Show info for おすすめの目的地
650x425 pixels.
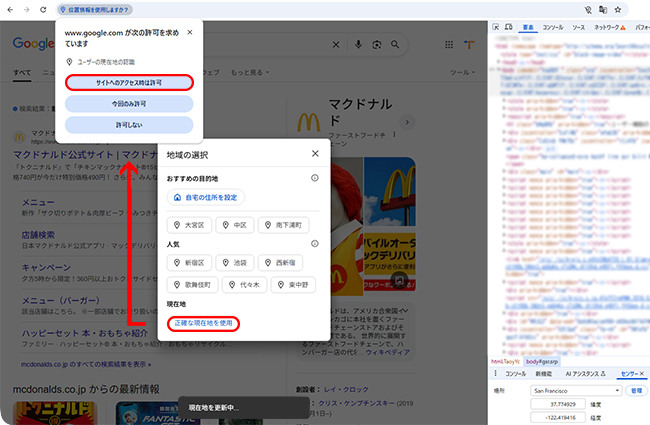[315, 178]
